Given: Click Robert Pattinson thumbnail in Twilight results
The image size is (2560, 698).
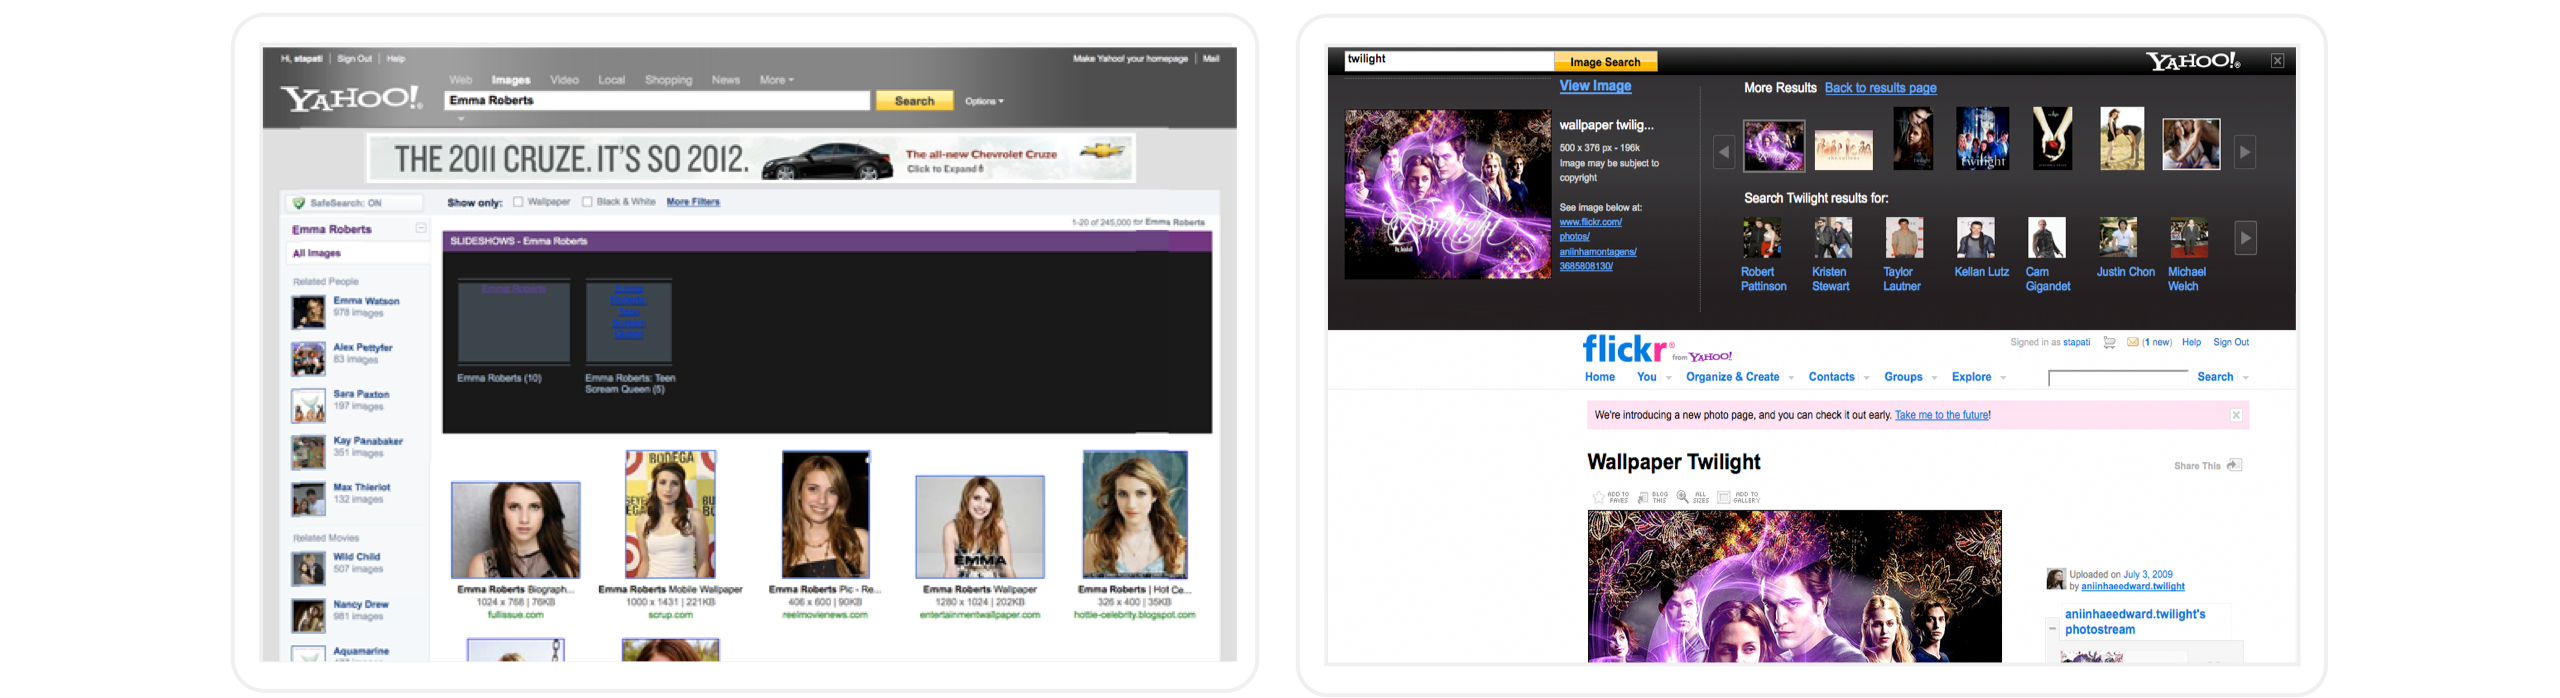Looking at the screenshot, I should tap(1762, 239).
